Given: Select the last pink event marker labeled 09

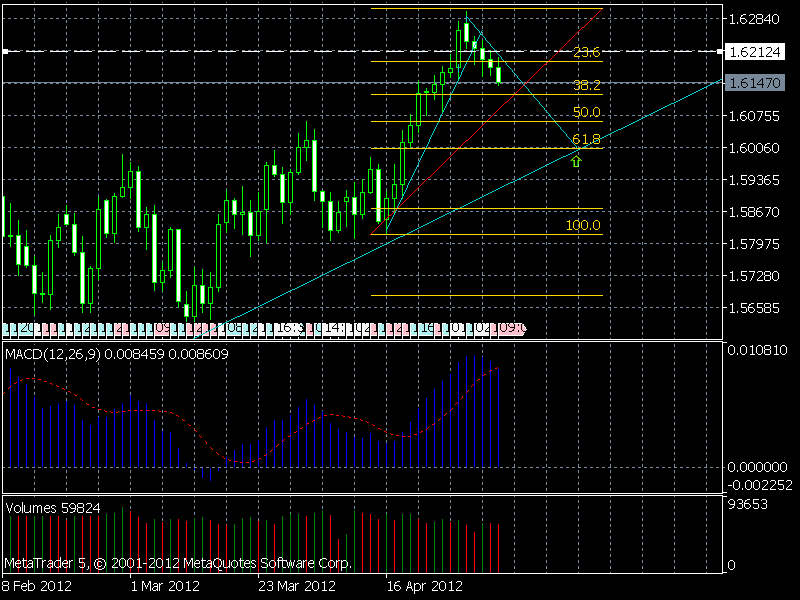Looking at the screenshot, I should tap(511, 329).
